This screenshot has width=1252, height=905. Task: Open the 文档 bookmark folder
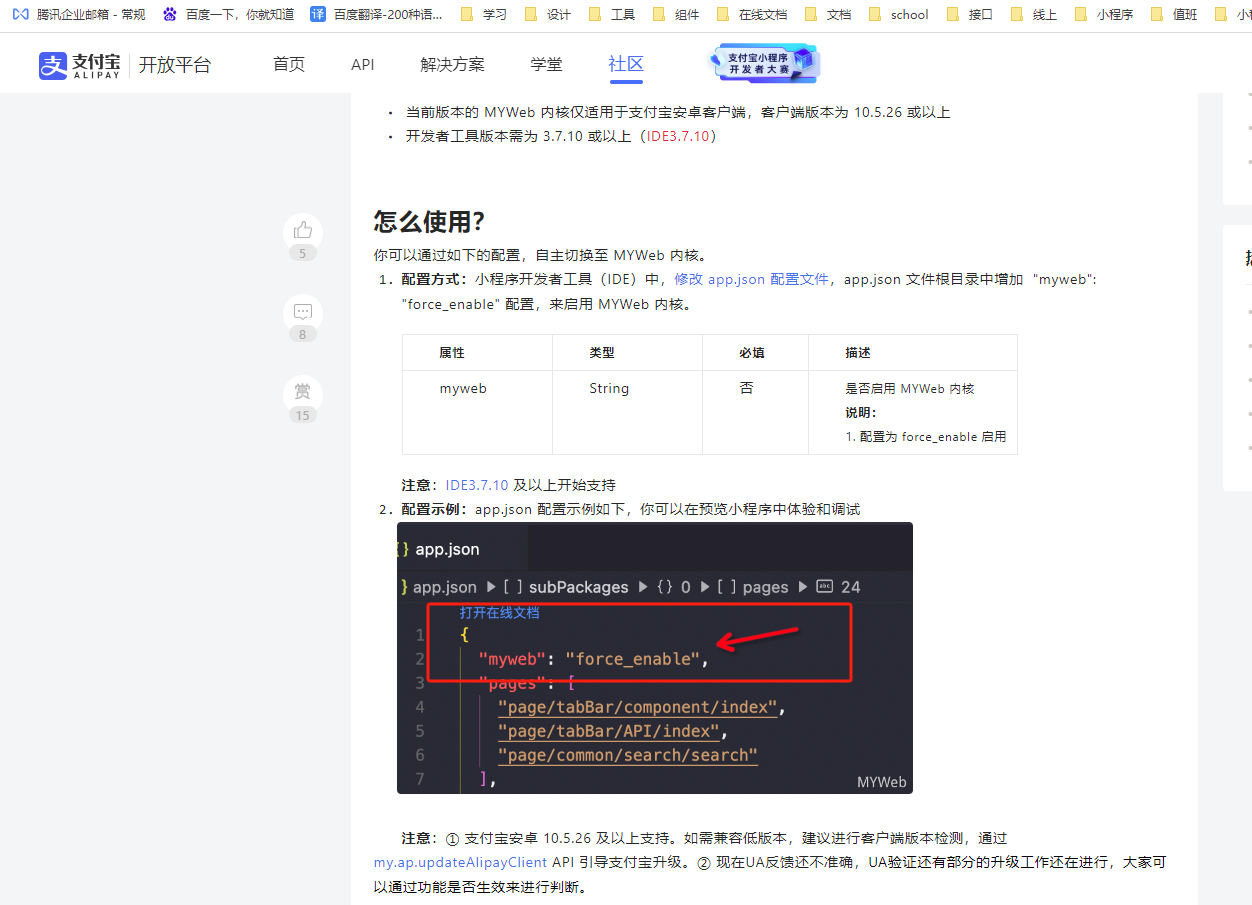click(828, 14)
